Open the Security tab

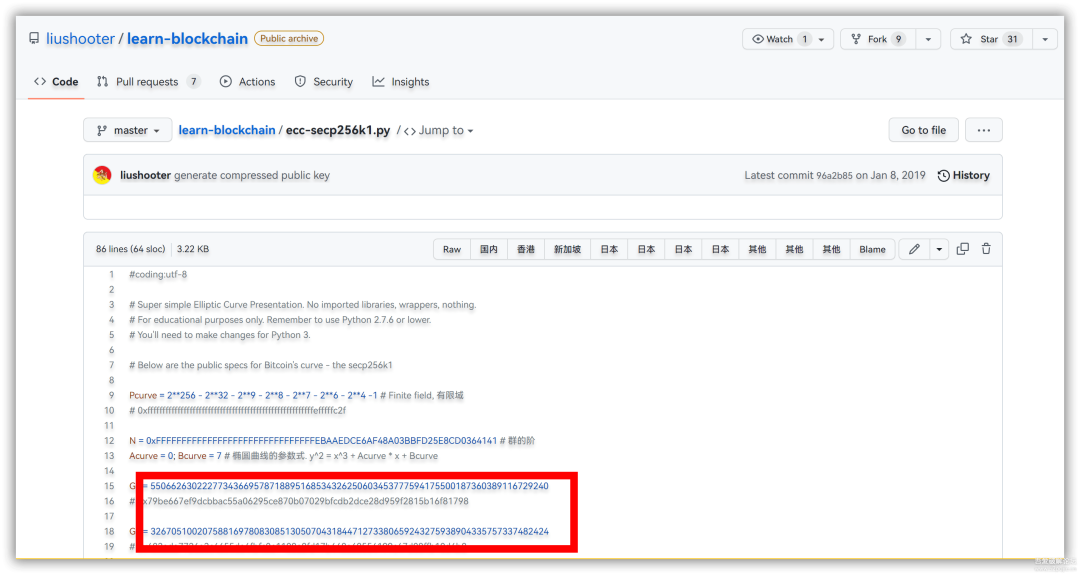pos(324,81)
